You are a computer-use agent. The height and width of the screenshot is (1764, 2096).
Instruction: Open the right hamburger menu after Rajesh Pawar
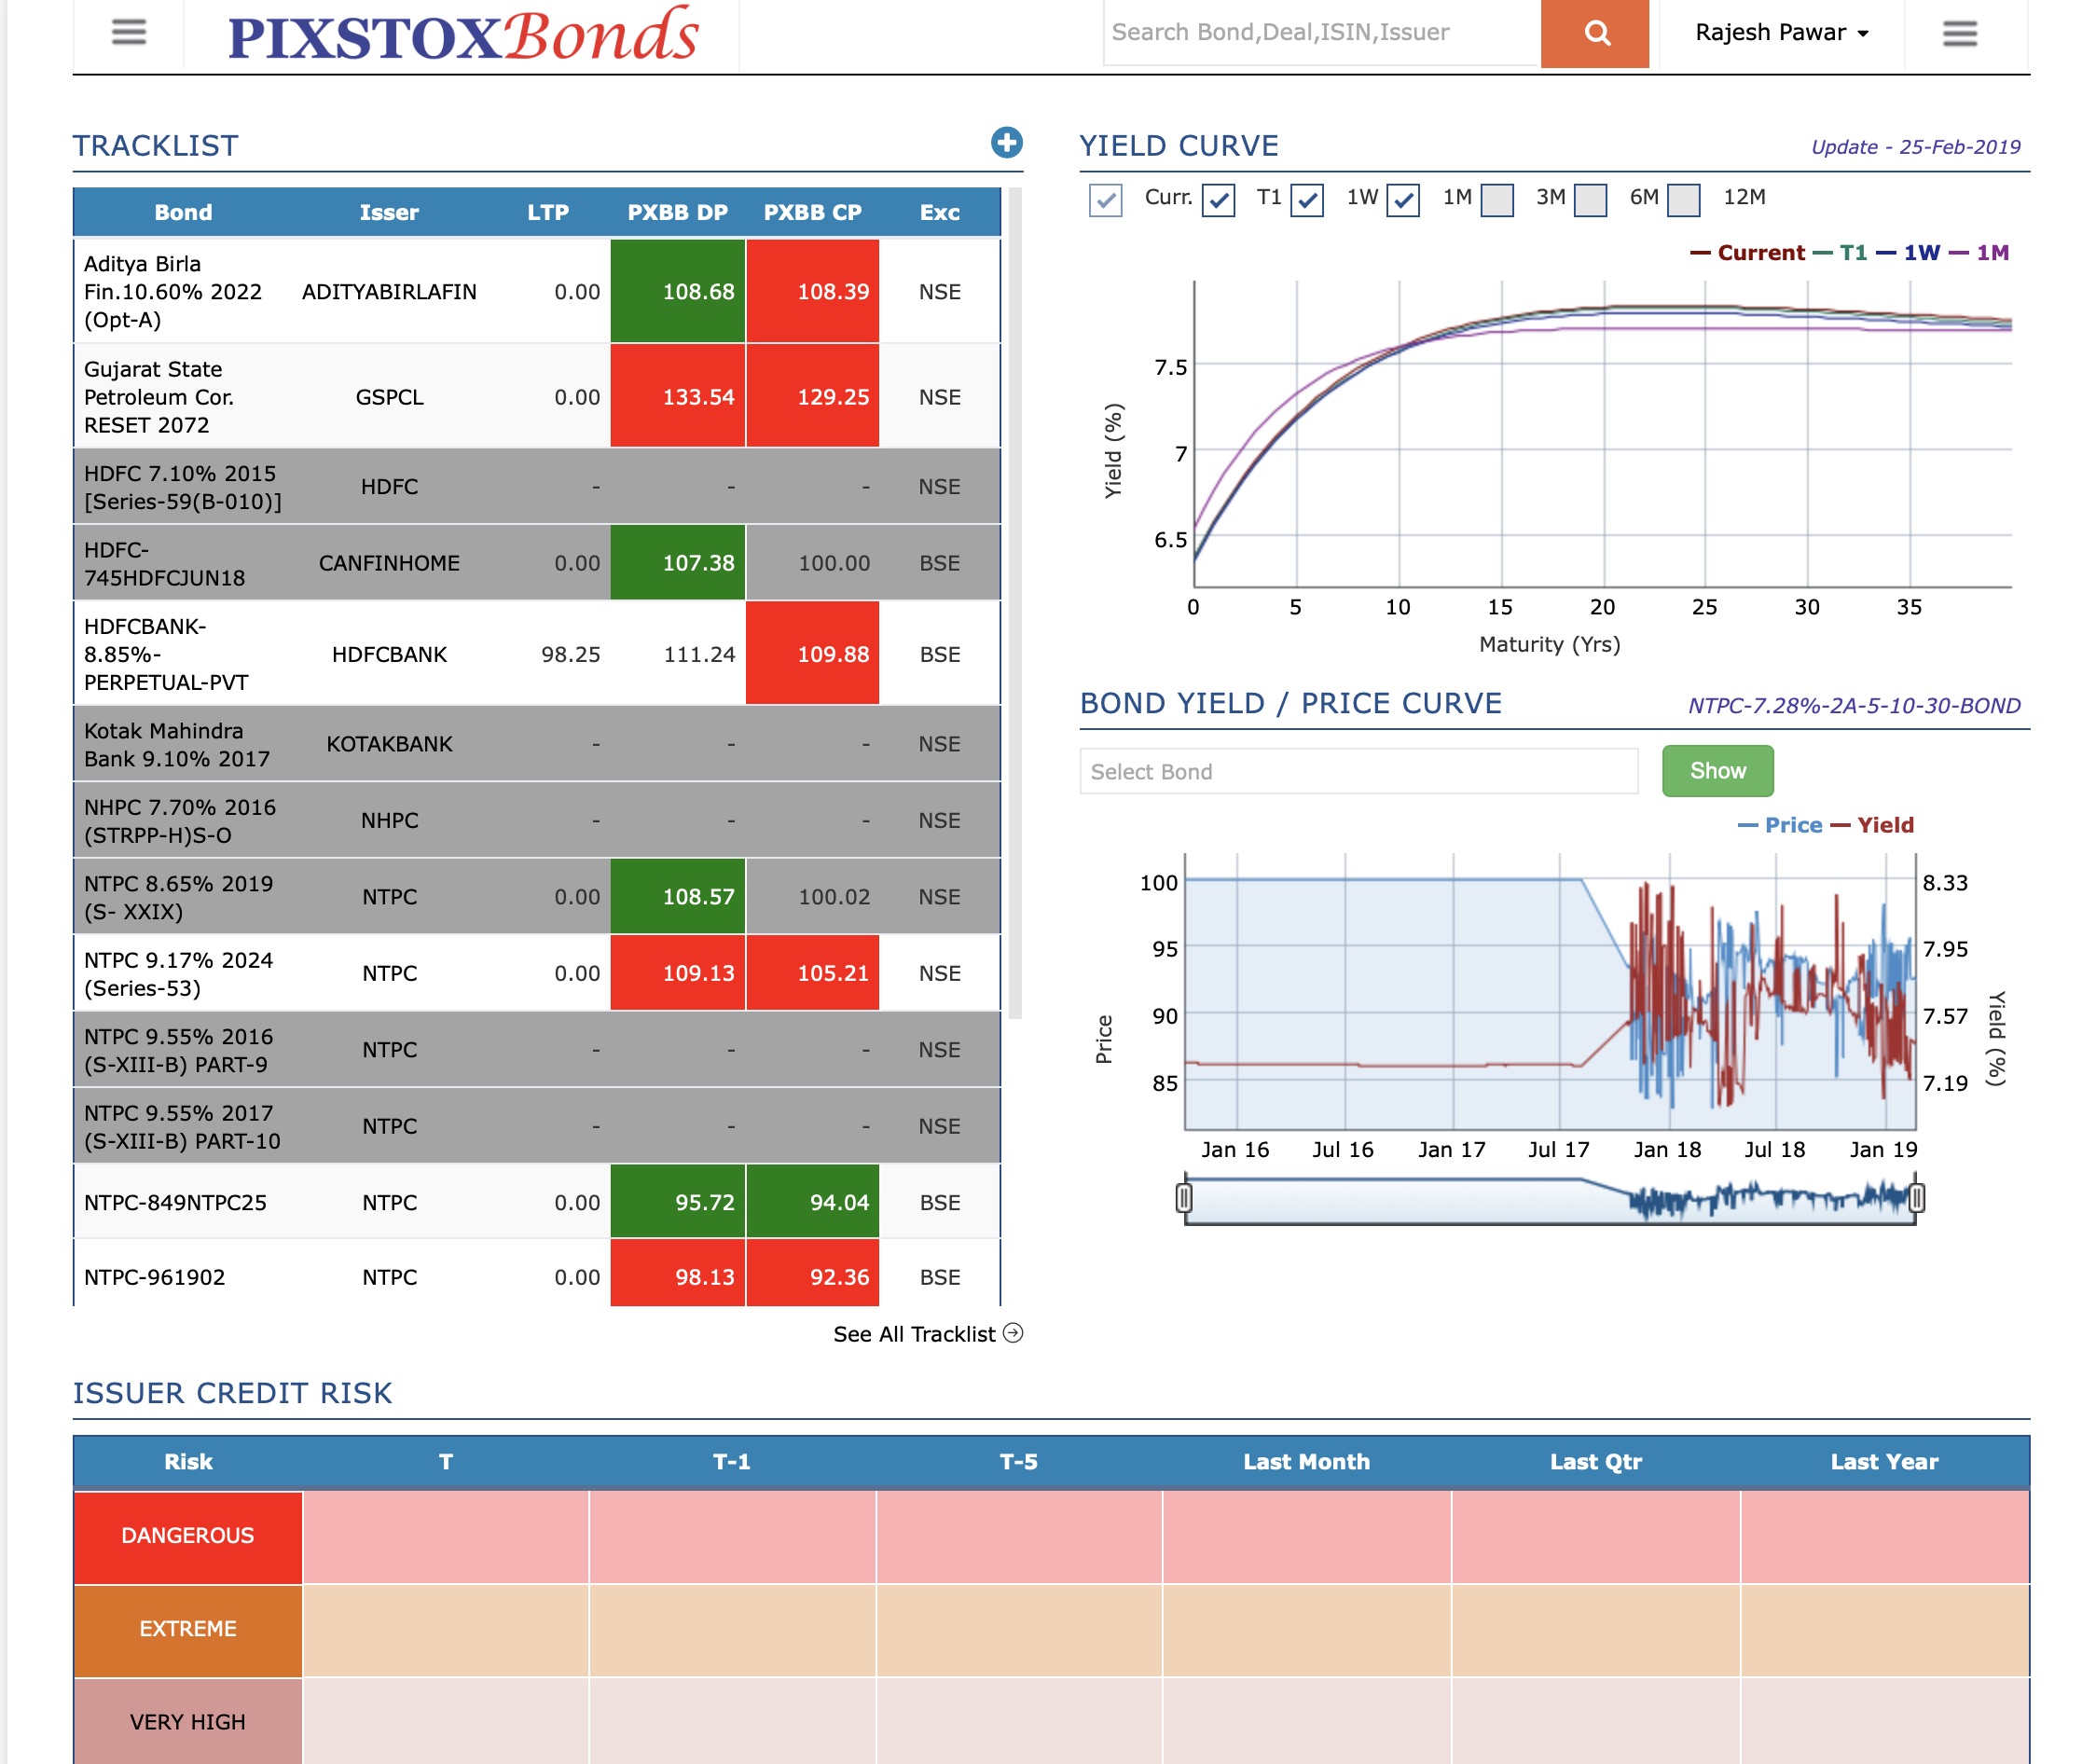pyautogui.click(x=1959, y=33)
